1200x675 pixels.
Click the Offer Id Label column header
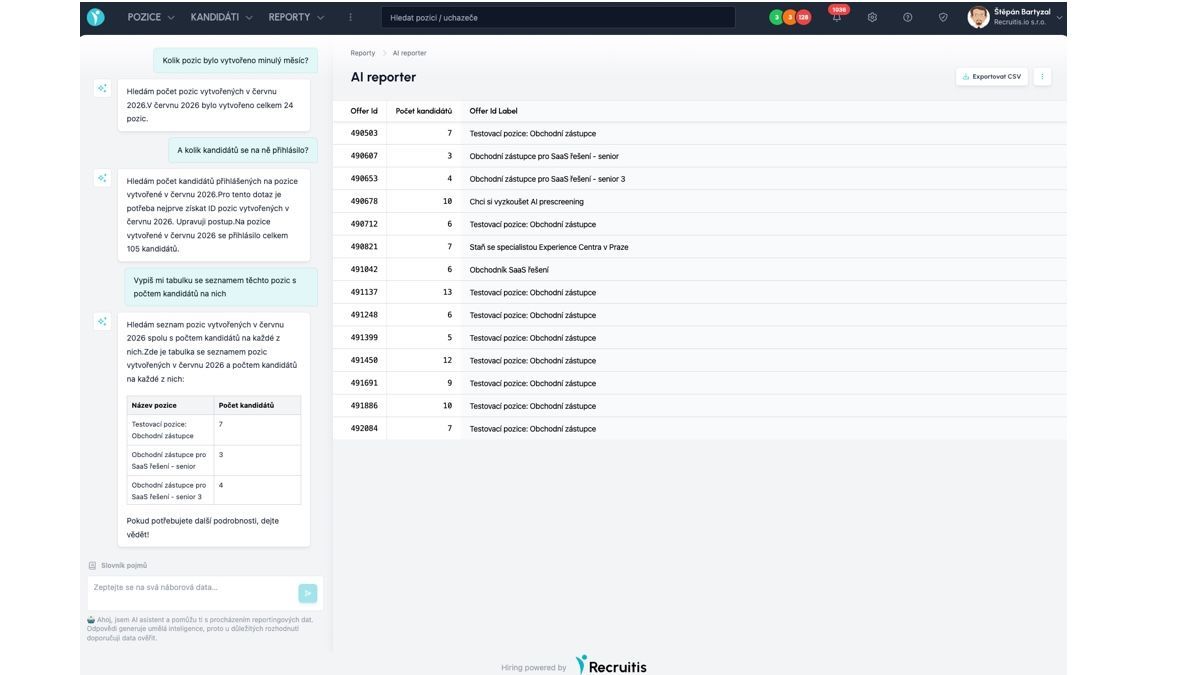pyautogui.click(x=494, y=111)
